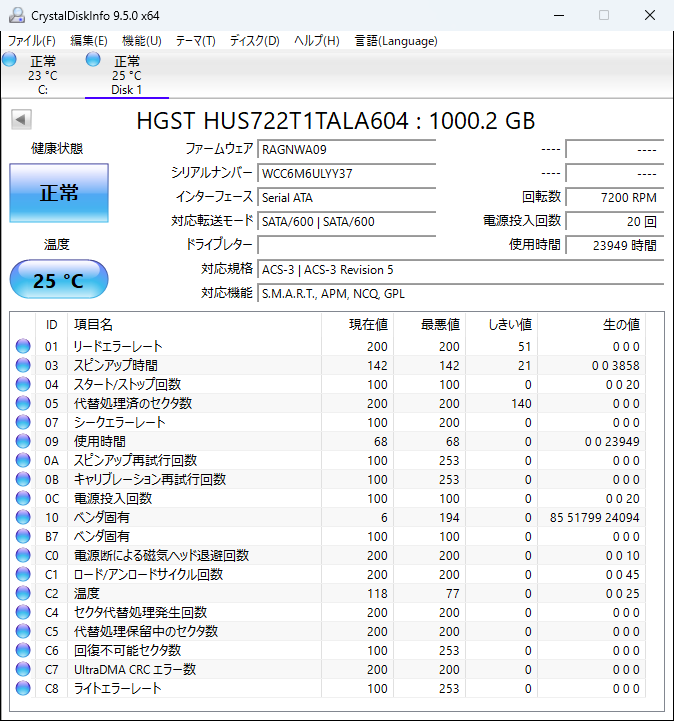
Task: Click status orb beside 代替処理済のセクタ数
Action: pos(23,403)
